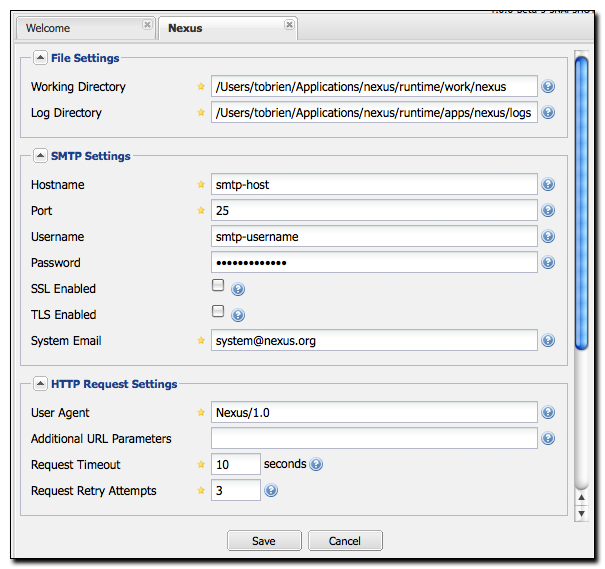Collapse the SMTP Settings section
Image resolution: width=605 pixels, height=569 pixels.
(x=40, y=156)
